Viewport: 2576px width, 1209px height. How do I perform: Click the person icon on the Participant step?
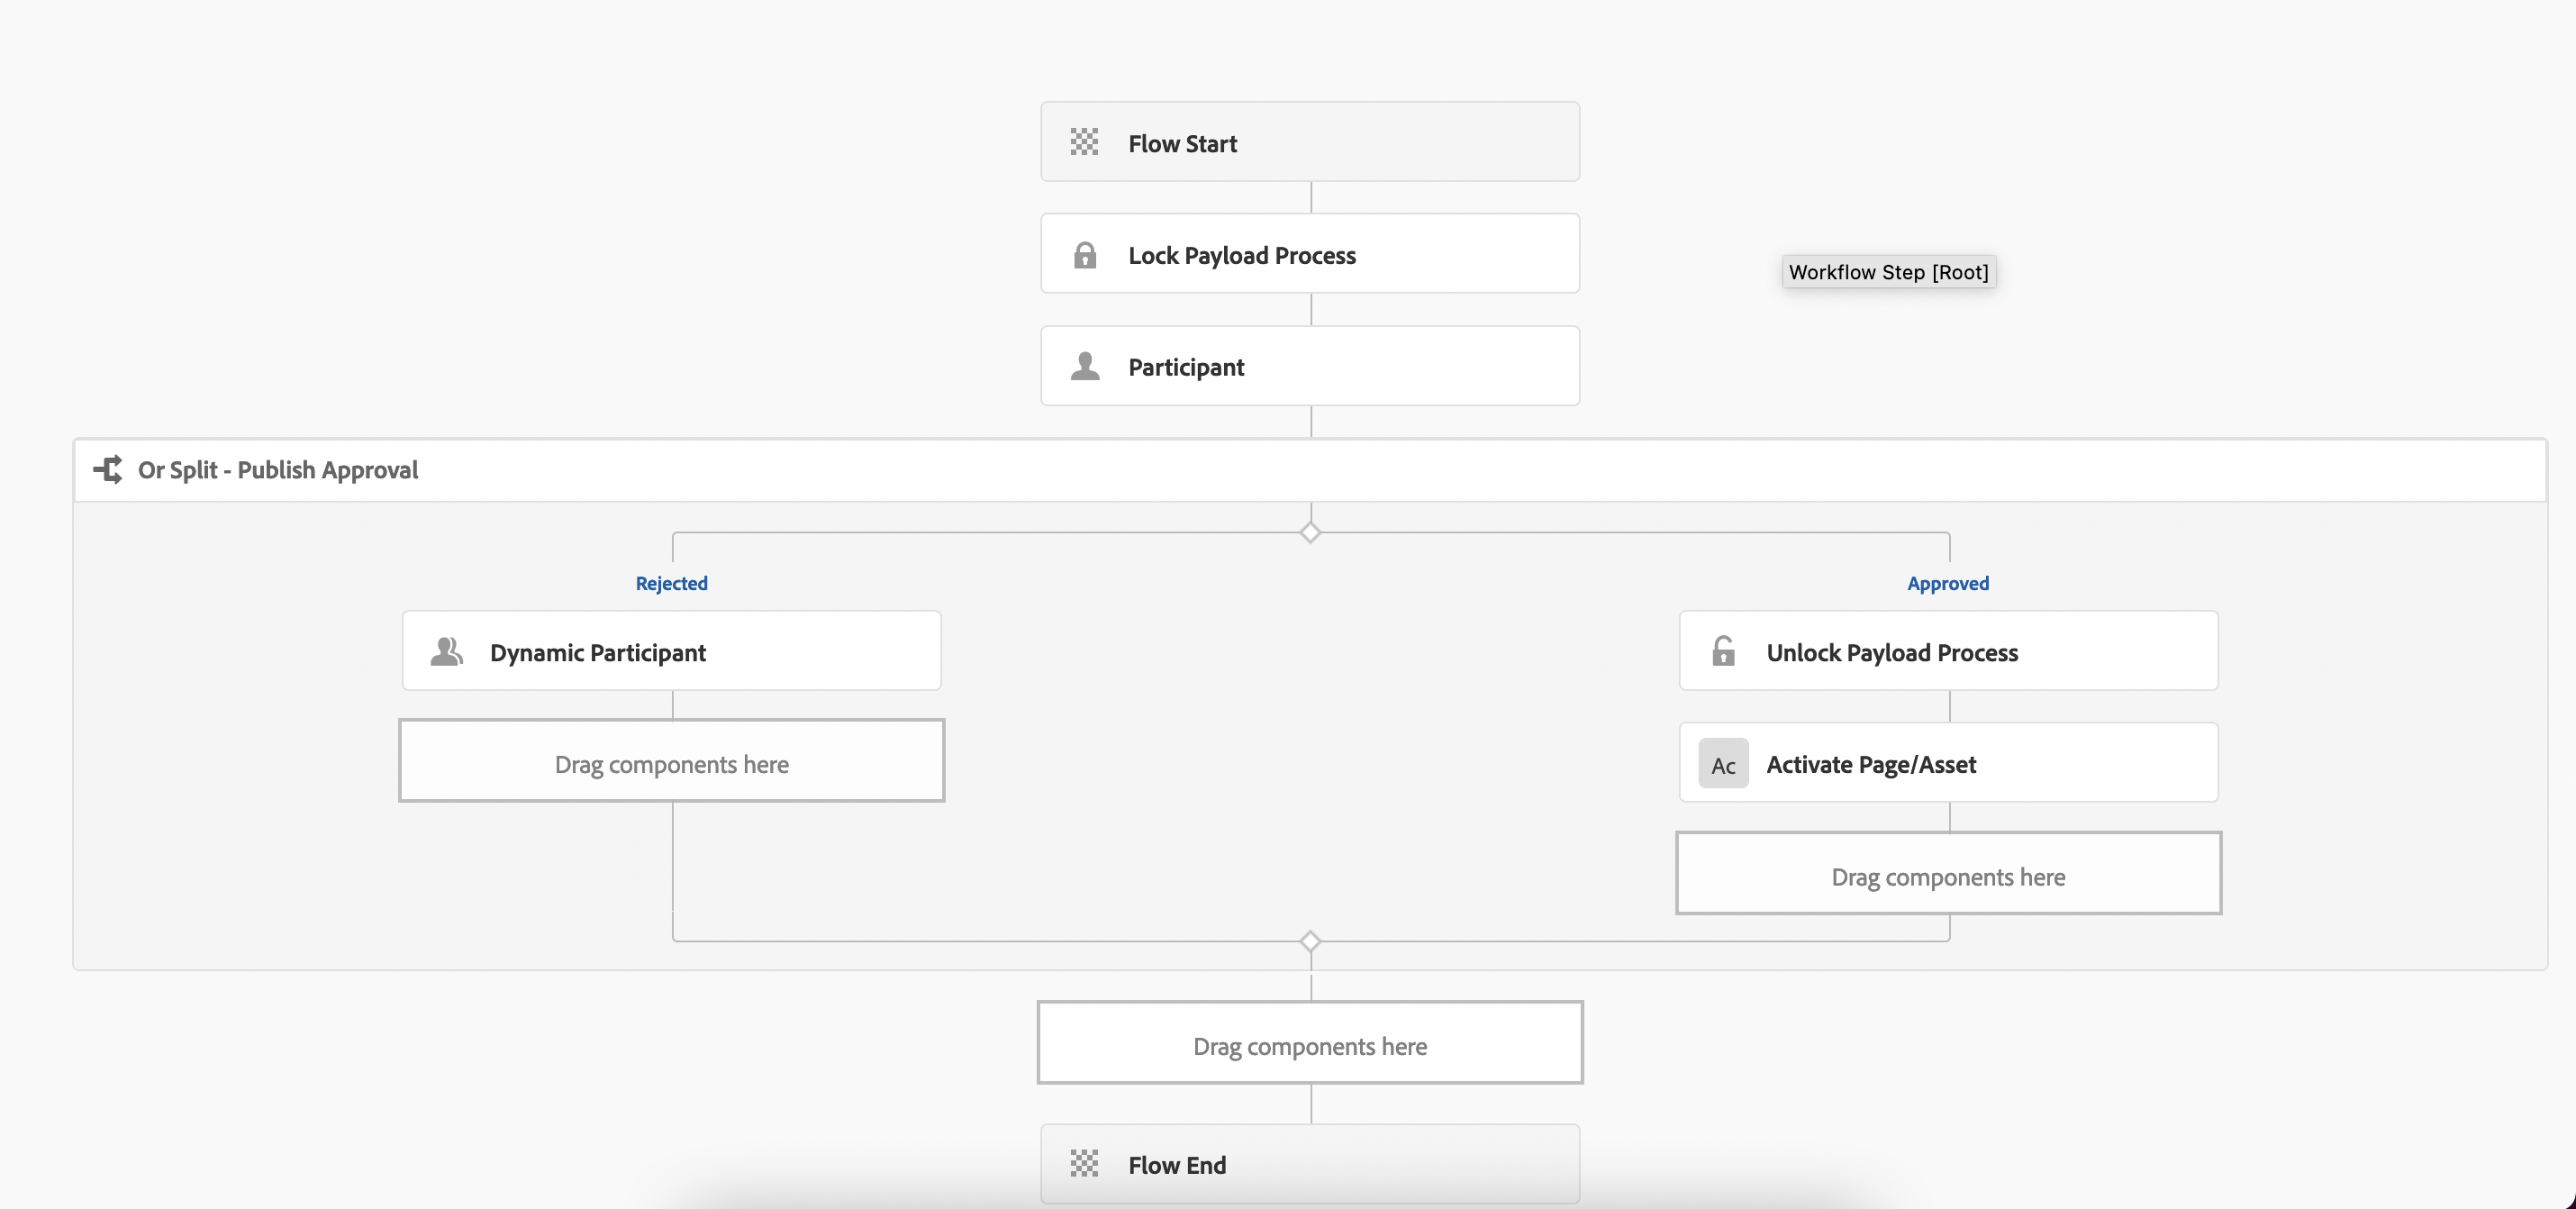click(1084, 366)
